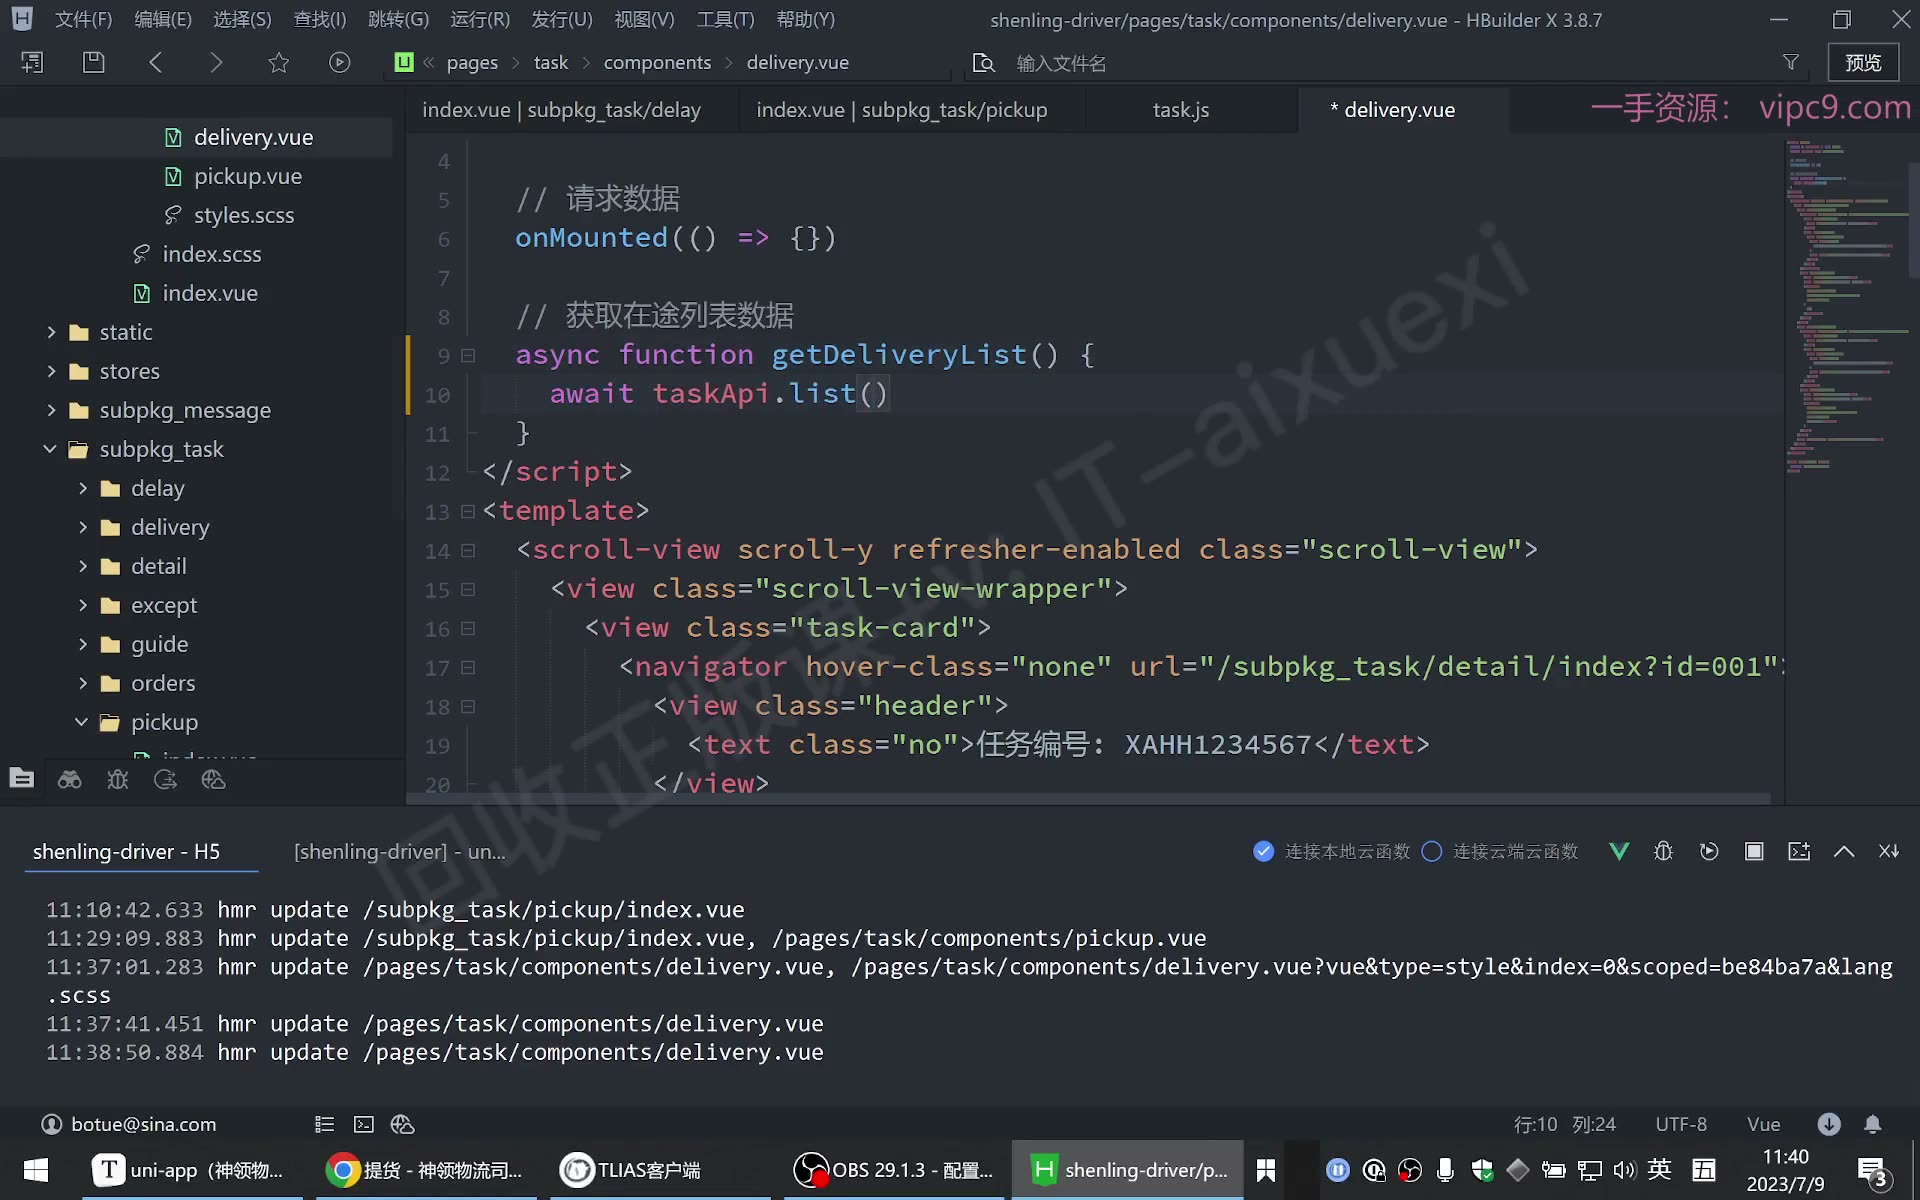The image size is (1920, 1200).
Task: Click the bookmark star icon
Action: [278, 62]
